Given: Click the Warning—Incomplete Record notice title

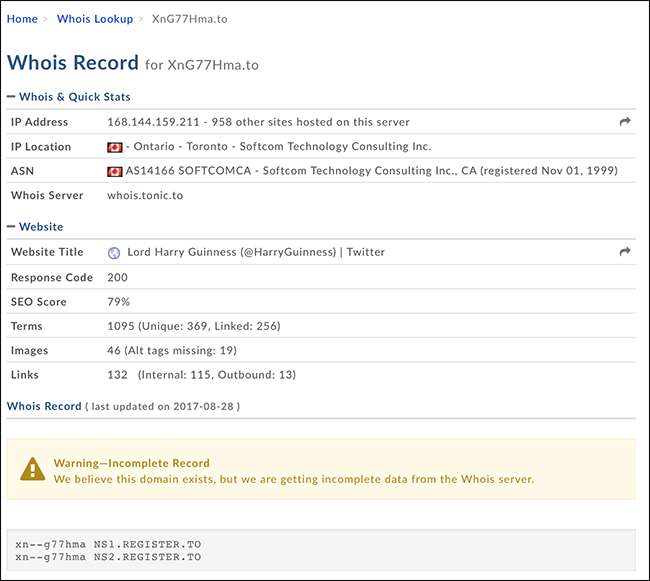Looking at the screenshot, I should (131, 463).
